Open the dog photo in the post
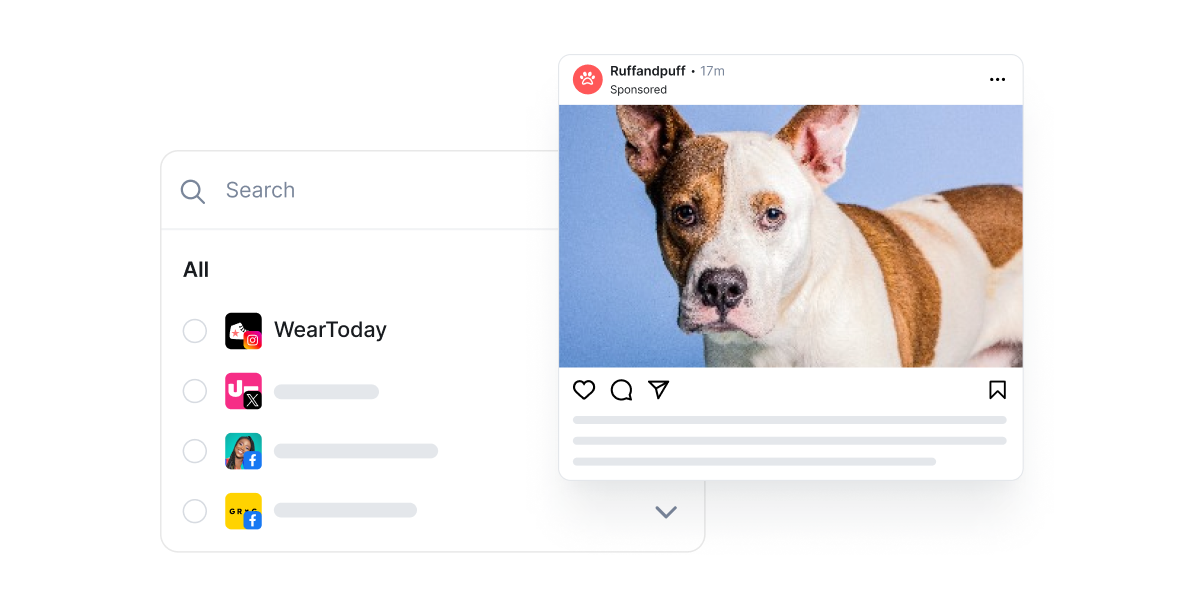This screenshot has width=1184, height=592. [x=791, y=236]
